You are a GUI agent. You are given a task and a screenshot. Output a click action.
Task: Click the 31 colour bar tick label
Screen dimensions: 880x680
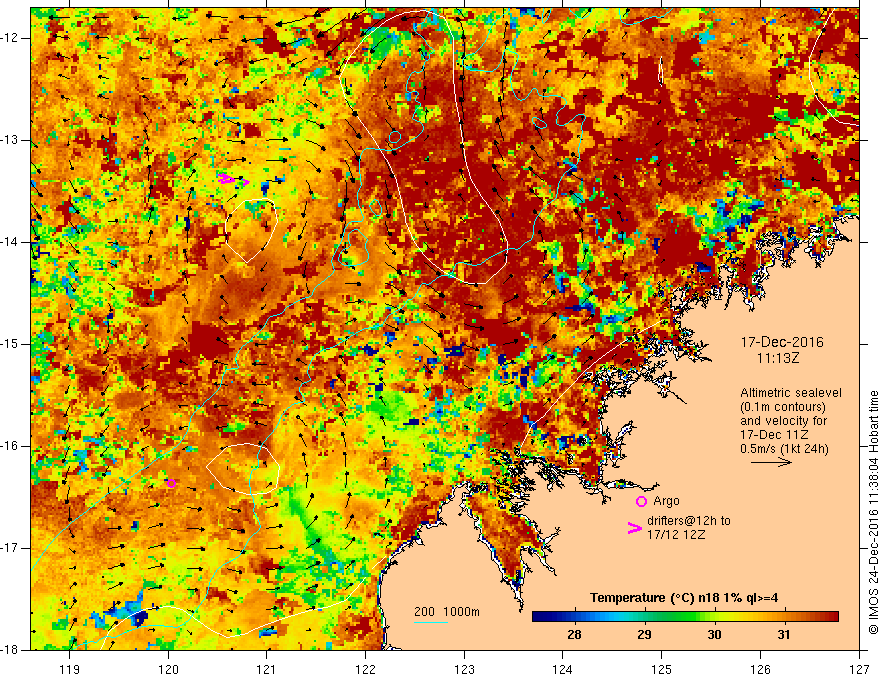coord(784,635)
